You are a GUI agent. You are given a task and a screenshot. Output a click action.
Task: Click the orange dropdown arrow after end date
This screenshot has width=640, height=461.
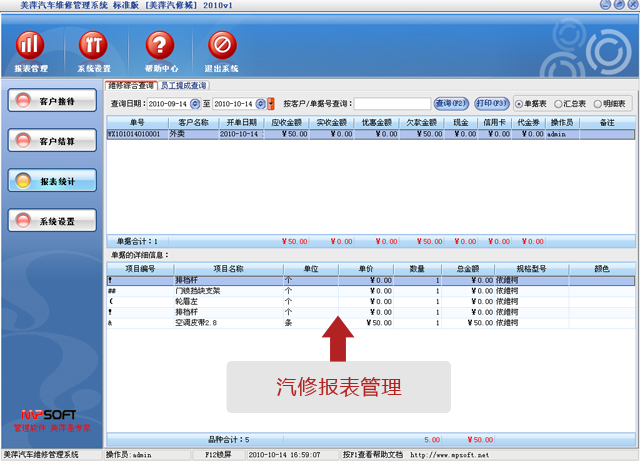[271, 103]
